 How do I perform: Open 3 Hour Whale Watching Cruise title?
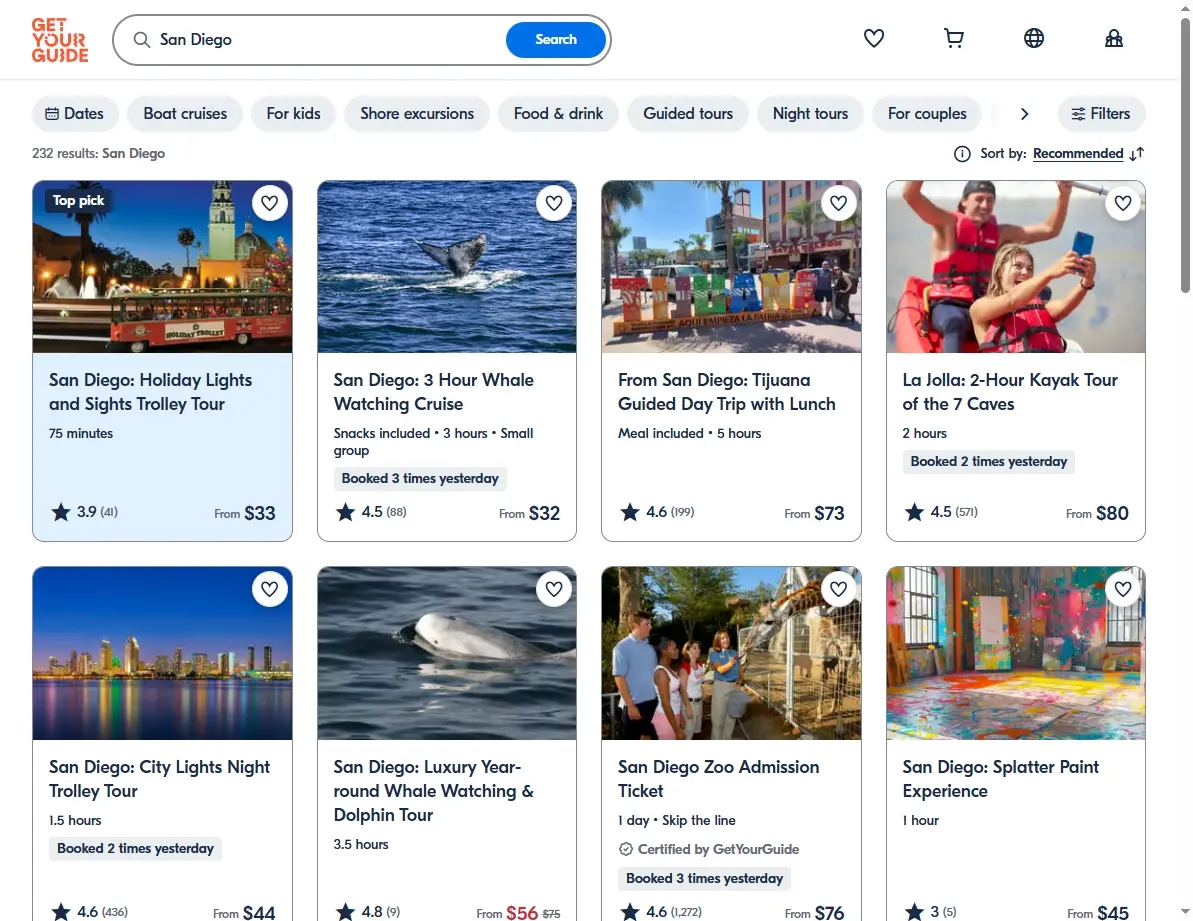pos(434,392)
